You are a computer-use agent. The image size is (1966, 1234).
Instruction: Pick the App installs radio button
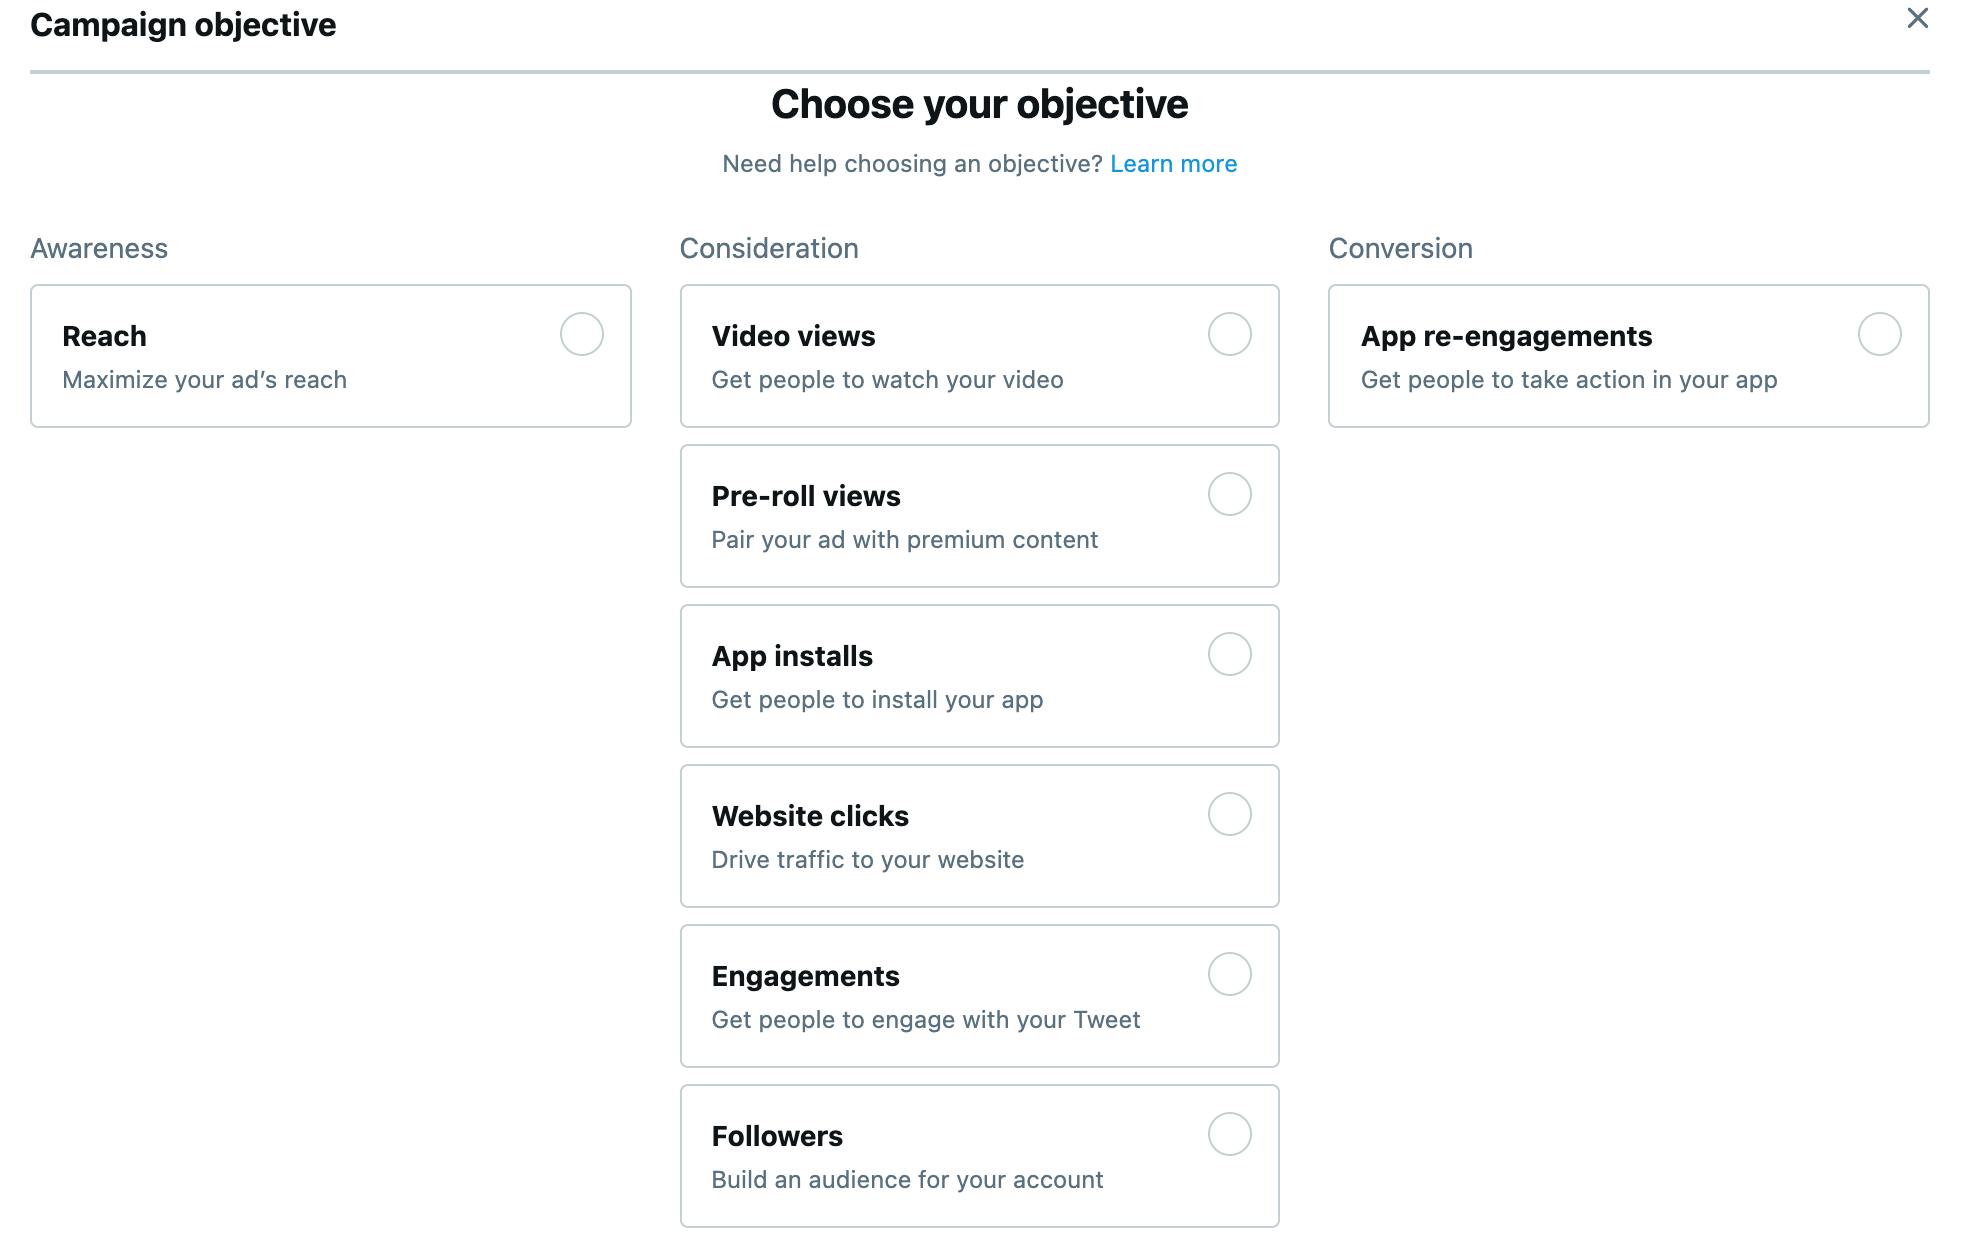(1230, 654)
